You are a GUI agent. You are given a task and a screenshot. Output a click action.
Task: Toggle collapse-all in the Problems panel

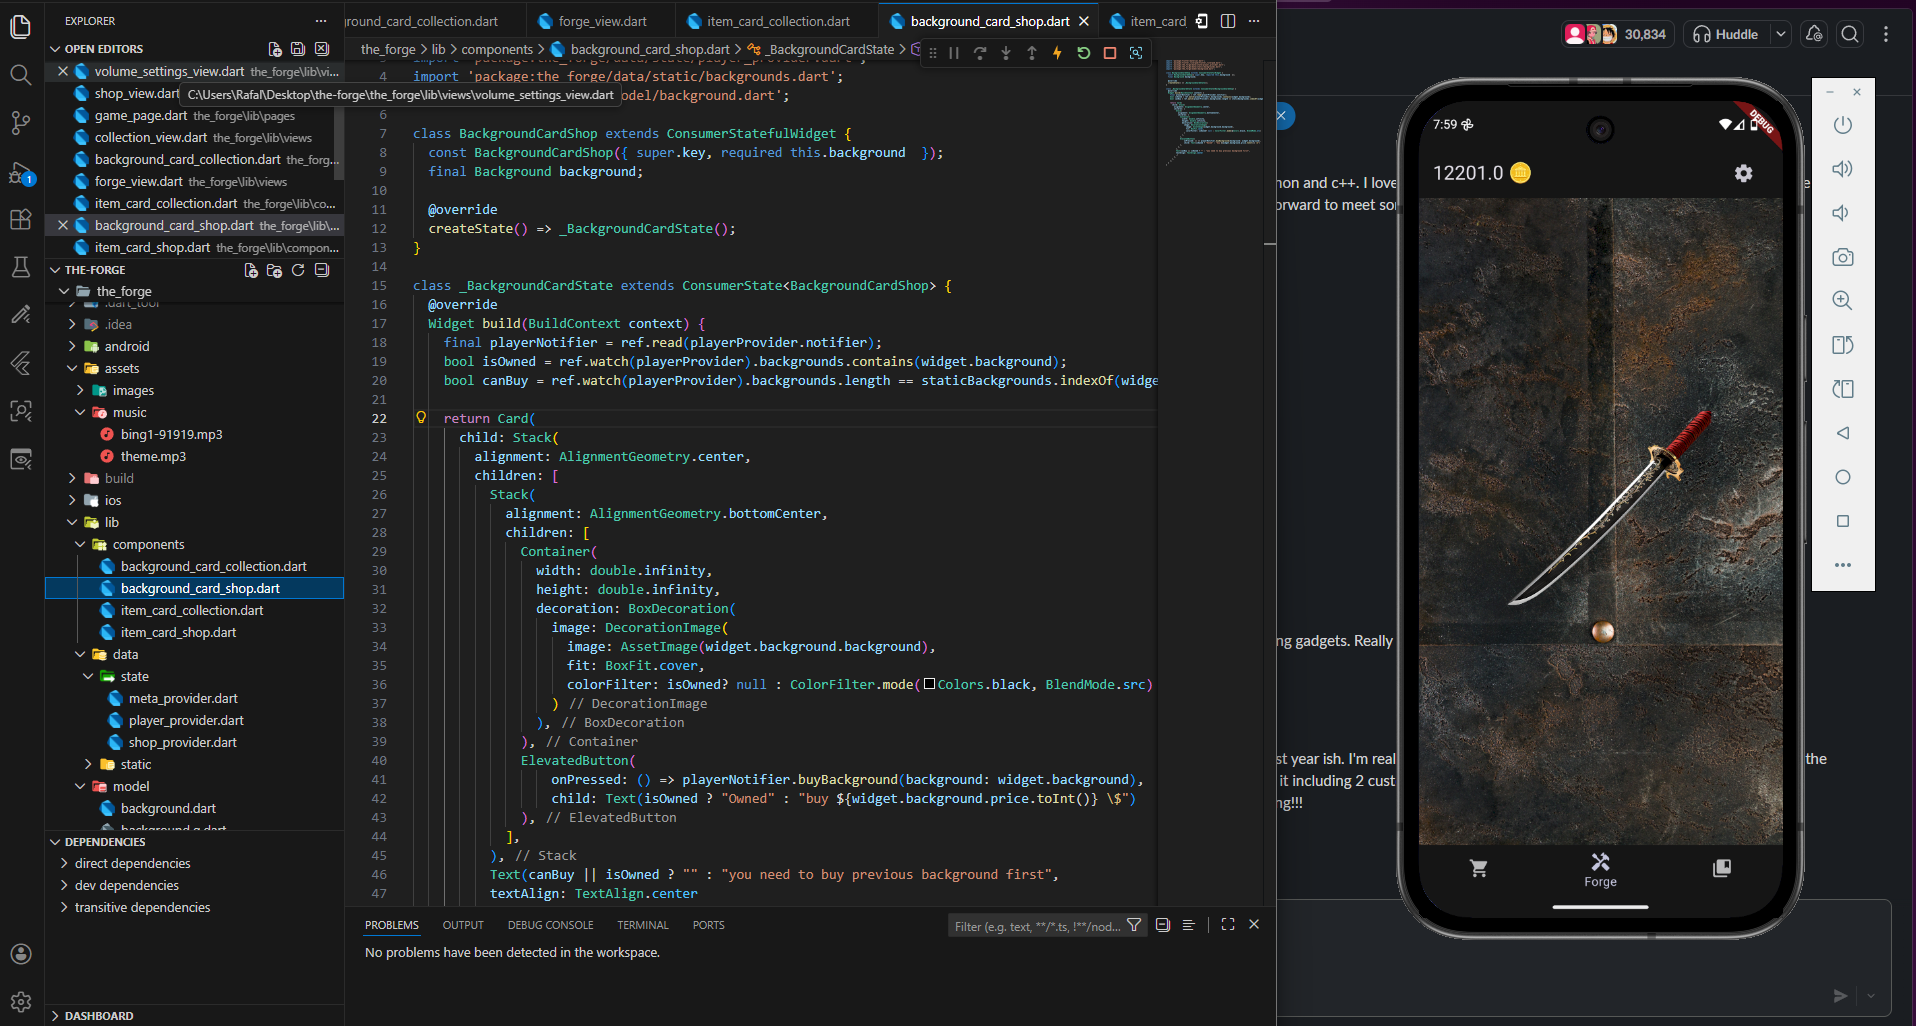(x=1162, y=925)
